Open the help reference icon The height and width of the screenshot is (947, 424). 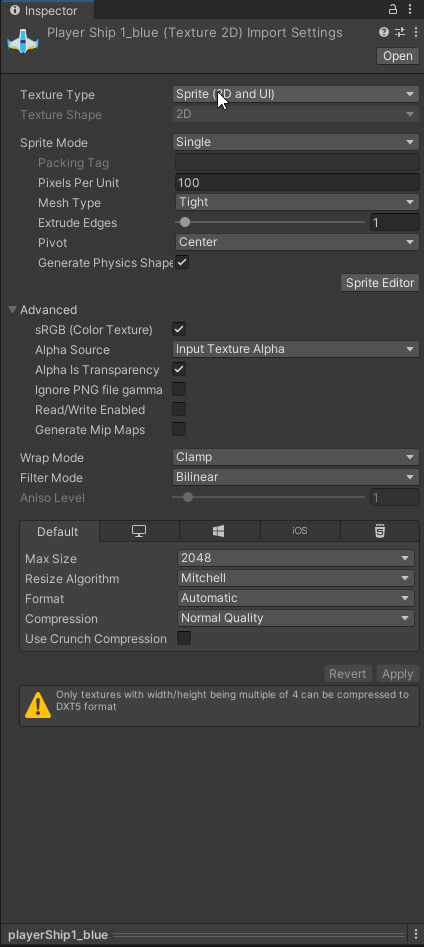click(x=384, y=32)
